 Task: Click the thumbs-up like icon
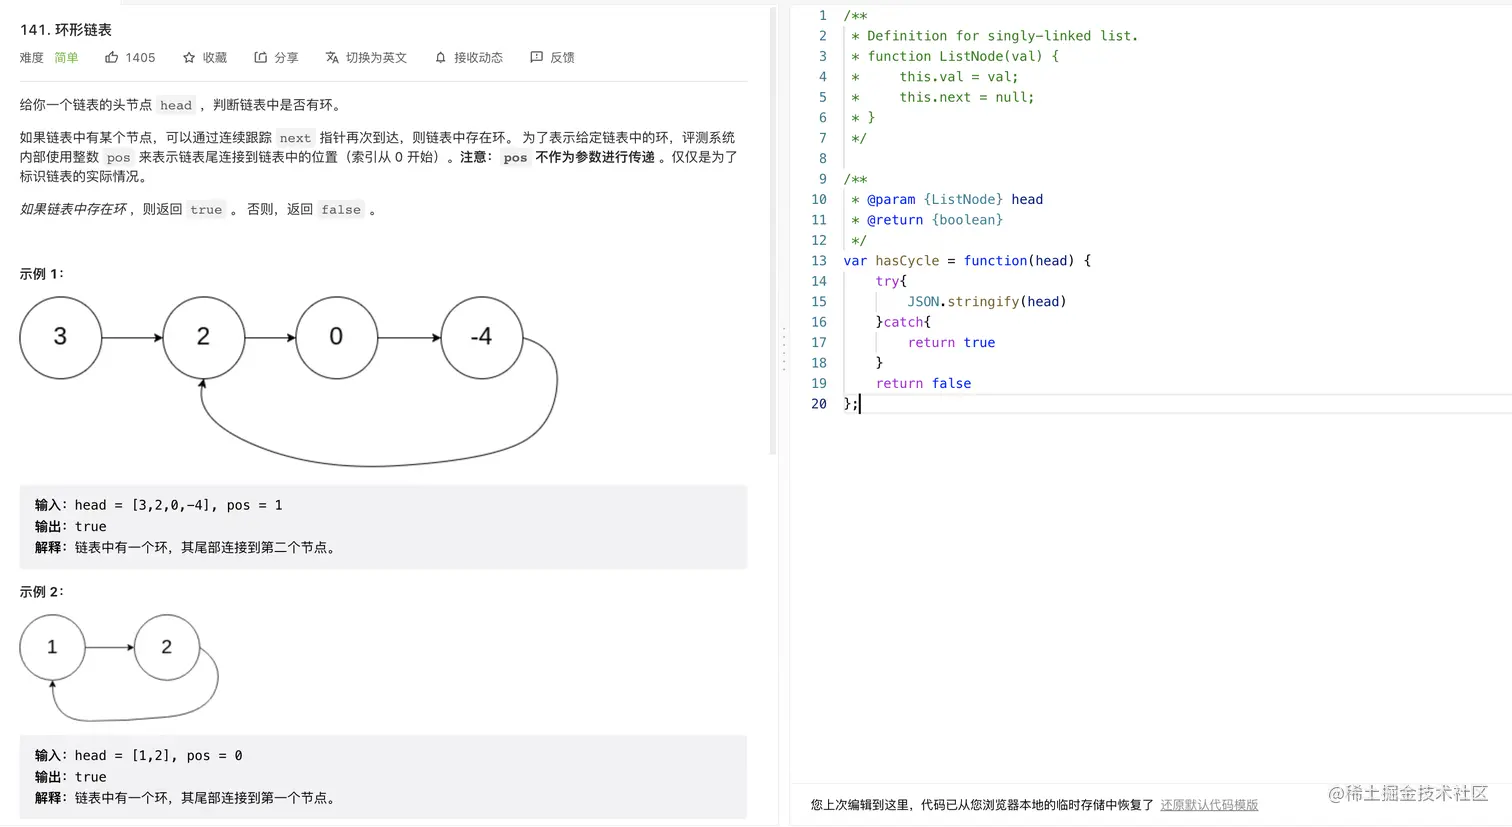112,58
